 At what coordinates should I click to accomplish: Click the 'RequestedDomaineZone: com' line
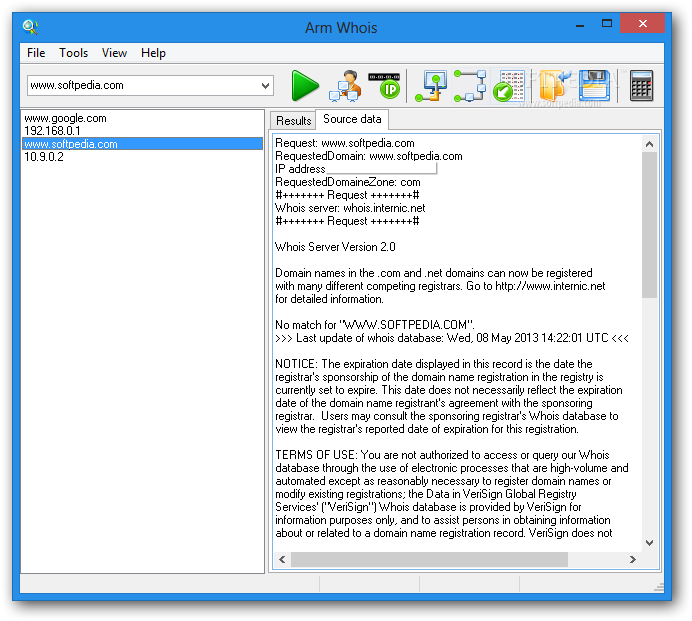click(x=347, y=182)
